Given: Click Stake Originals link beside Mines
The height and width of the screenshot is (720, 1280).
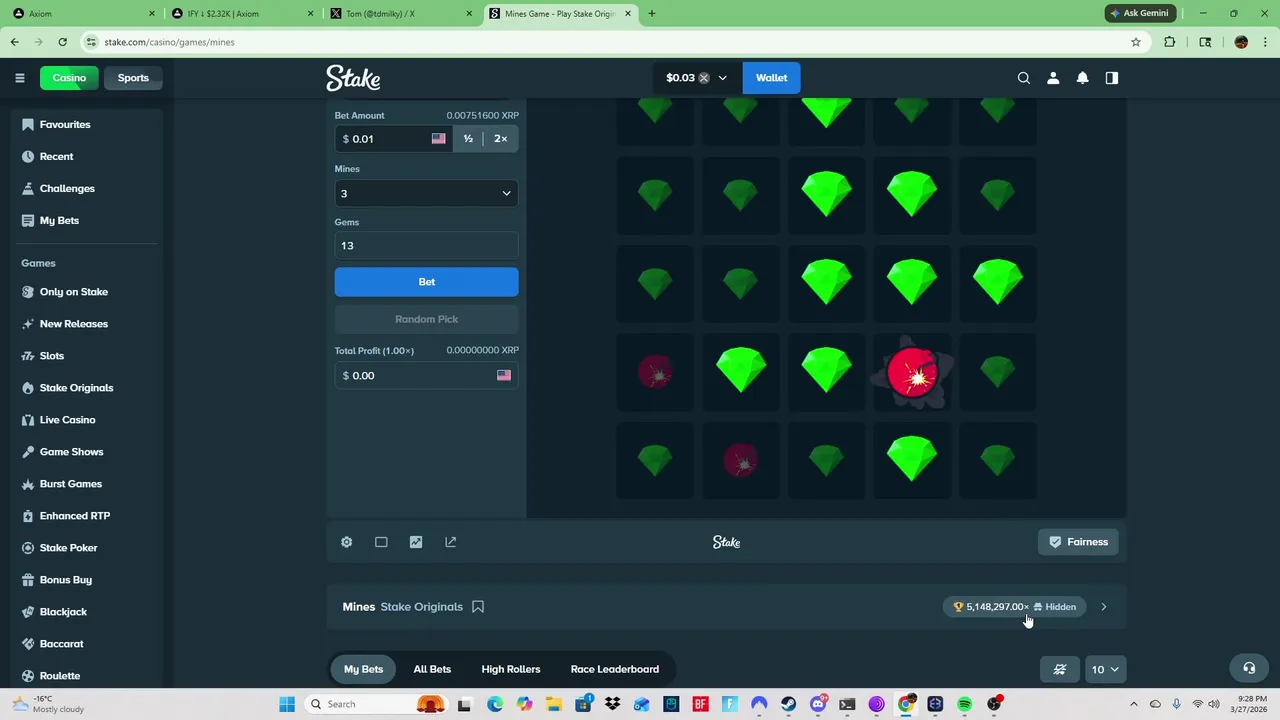Looking at the screenshot, I should click(421, 607).
